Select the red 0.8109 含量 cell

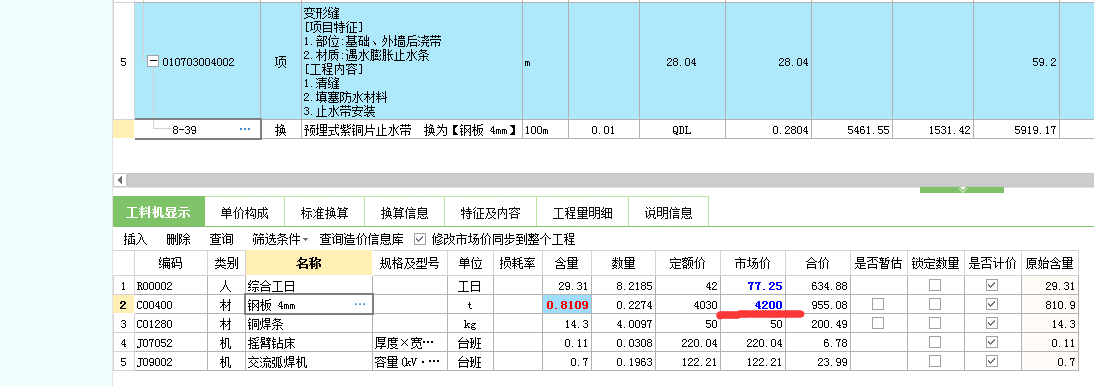[567, 304]
